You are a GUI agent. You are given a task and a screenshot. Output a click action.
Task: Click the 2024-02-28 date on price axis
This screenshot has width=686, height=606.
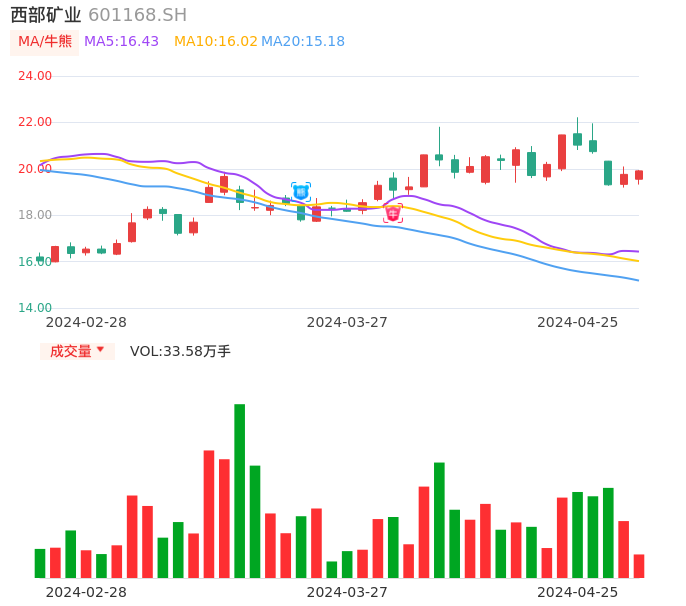(x=86, y=322)
